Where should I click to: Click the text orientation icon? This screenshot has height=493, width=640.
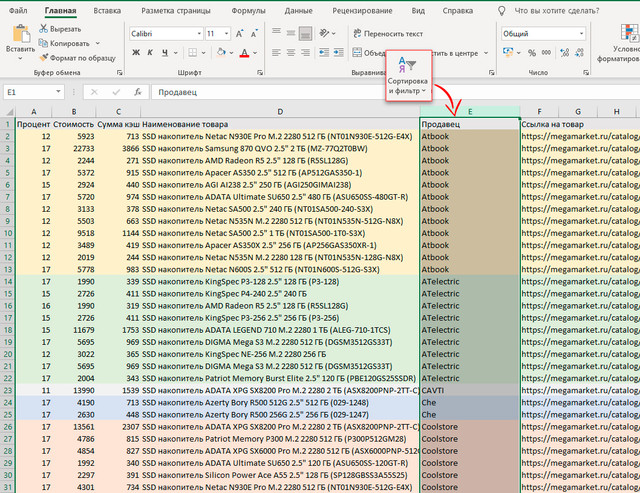[x=325, y=33]
